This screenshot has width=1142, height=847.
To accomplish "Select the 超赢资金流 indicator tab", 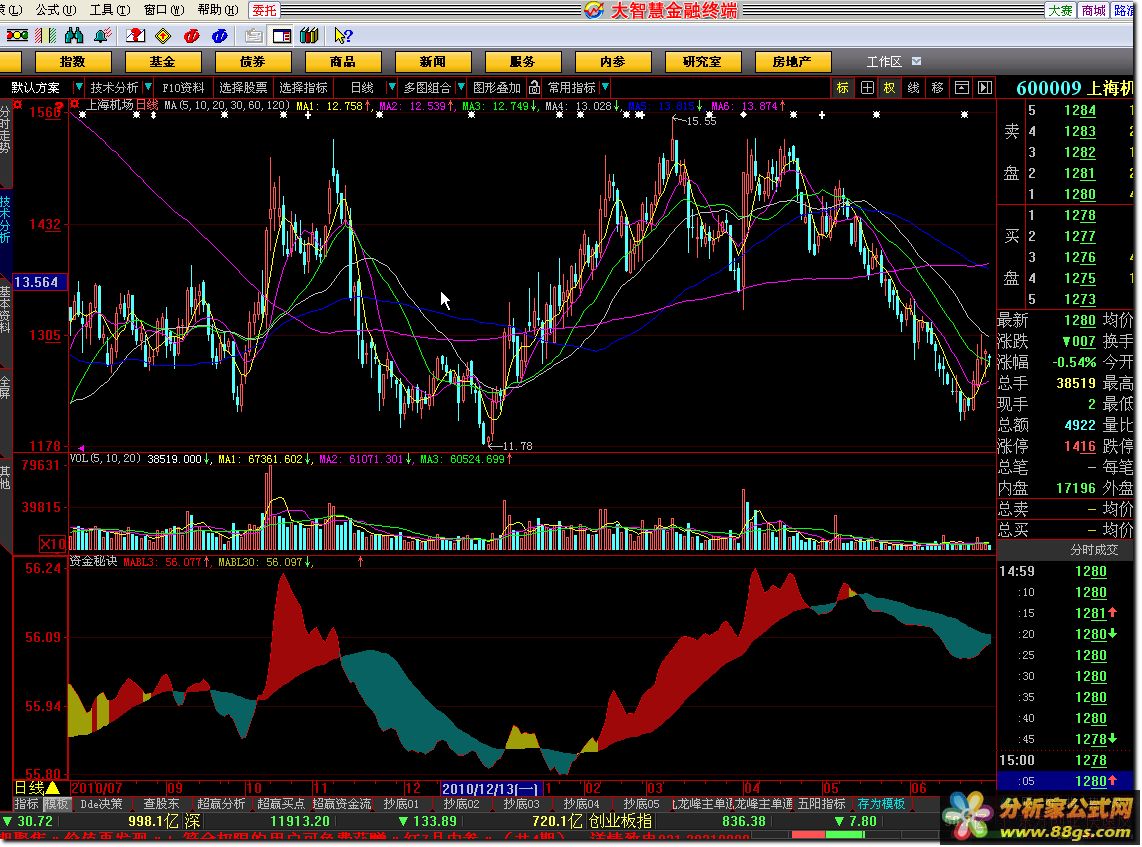I will pyautogui.click(x=342, y=803).
